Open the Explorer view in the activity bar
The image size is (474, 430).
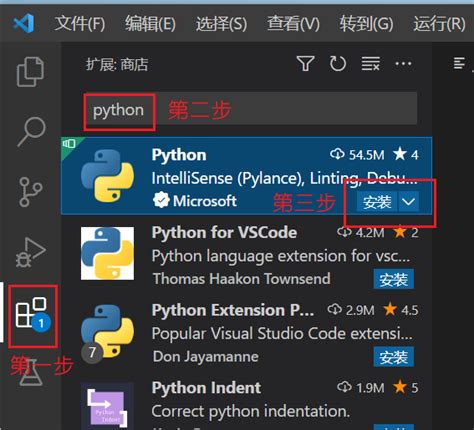pos(30,72)
